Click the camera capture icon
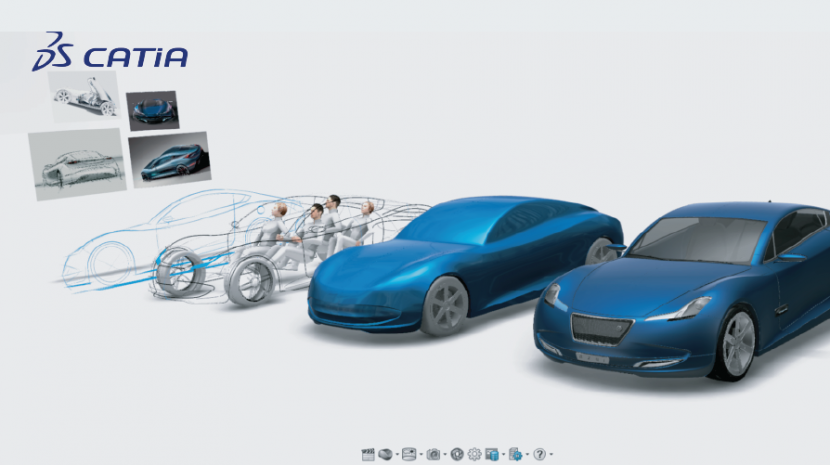Image resolution: width=830 pixels, height=465 pixels. click(433, 454)
